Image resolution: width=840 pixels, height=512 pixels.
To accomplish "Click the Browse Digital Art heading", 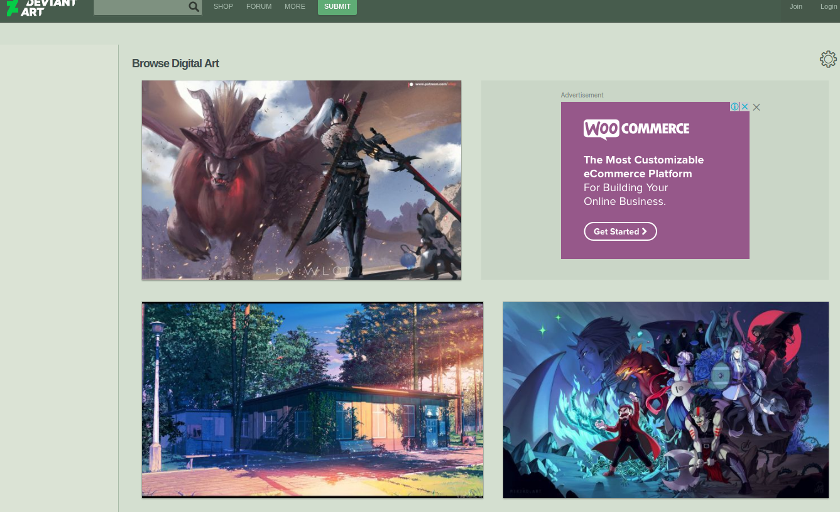I will coord(175,63).
